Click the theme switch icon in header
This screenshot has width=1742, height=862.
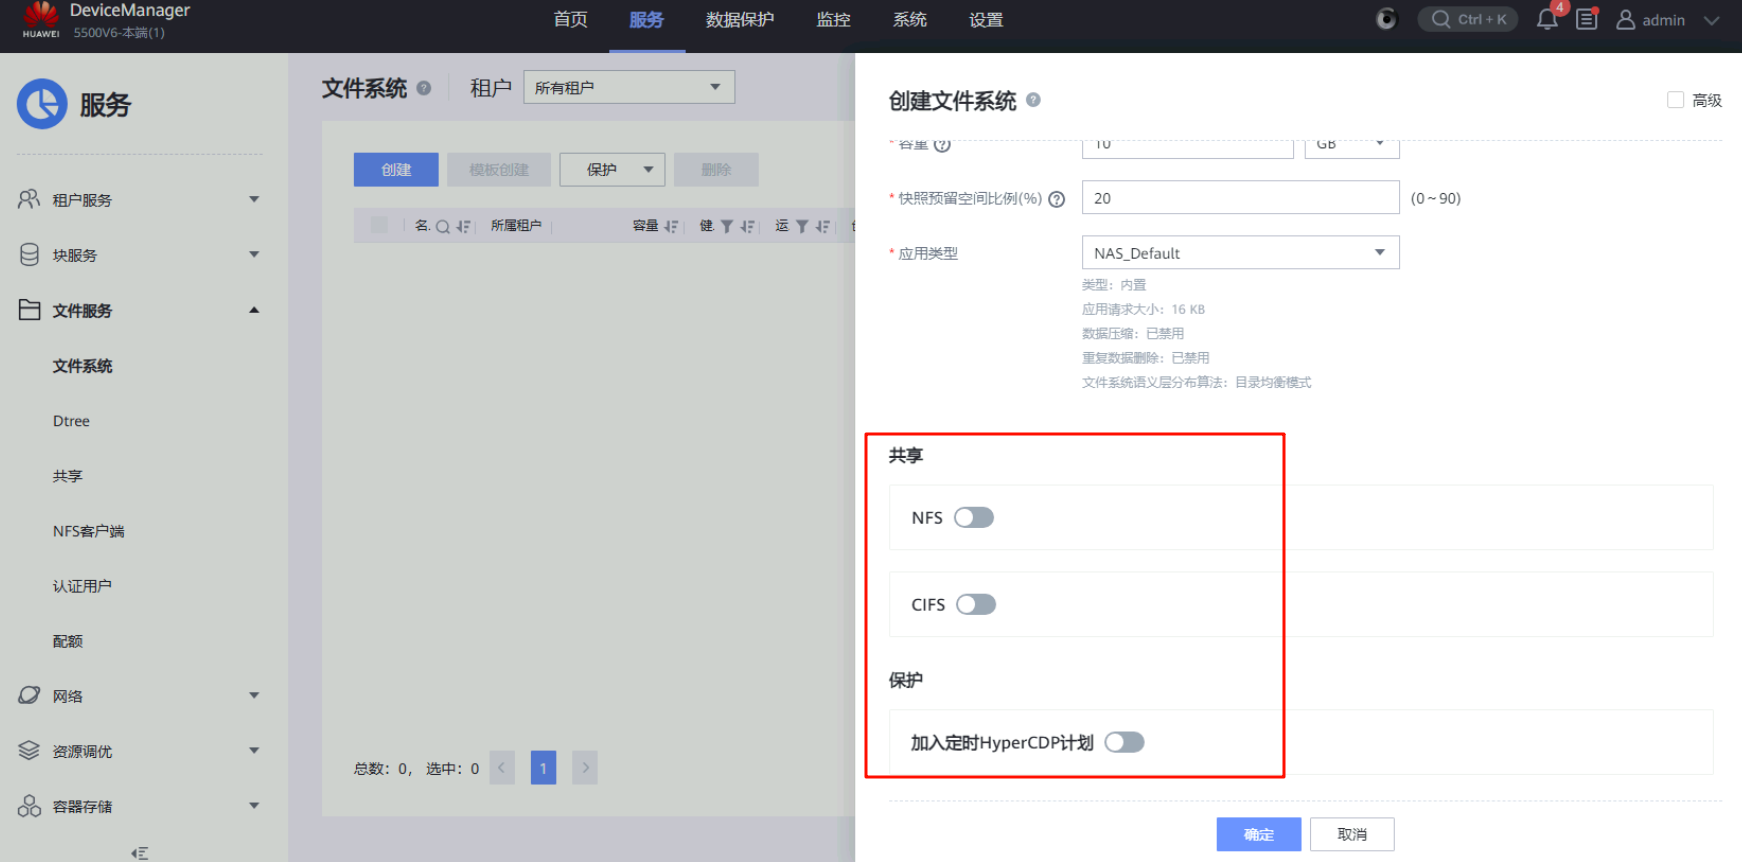coord(1386,19)
